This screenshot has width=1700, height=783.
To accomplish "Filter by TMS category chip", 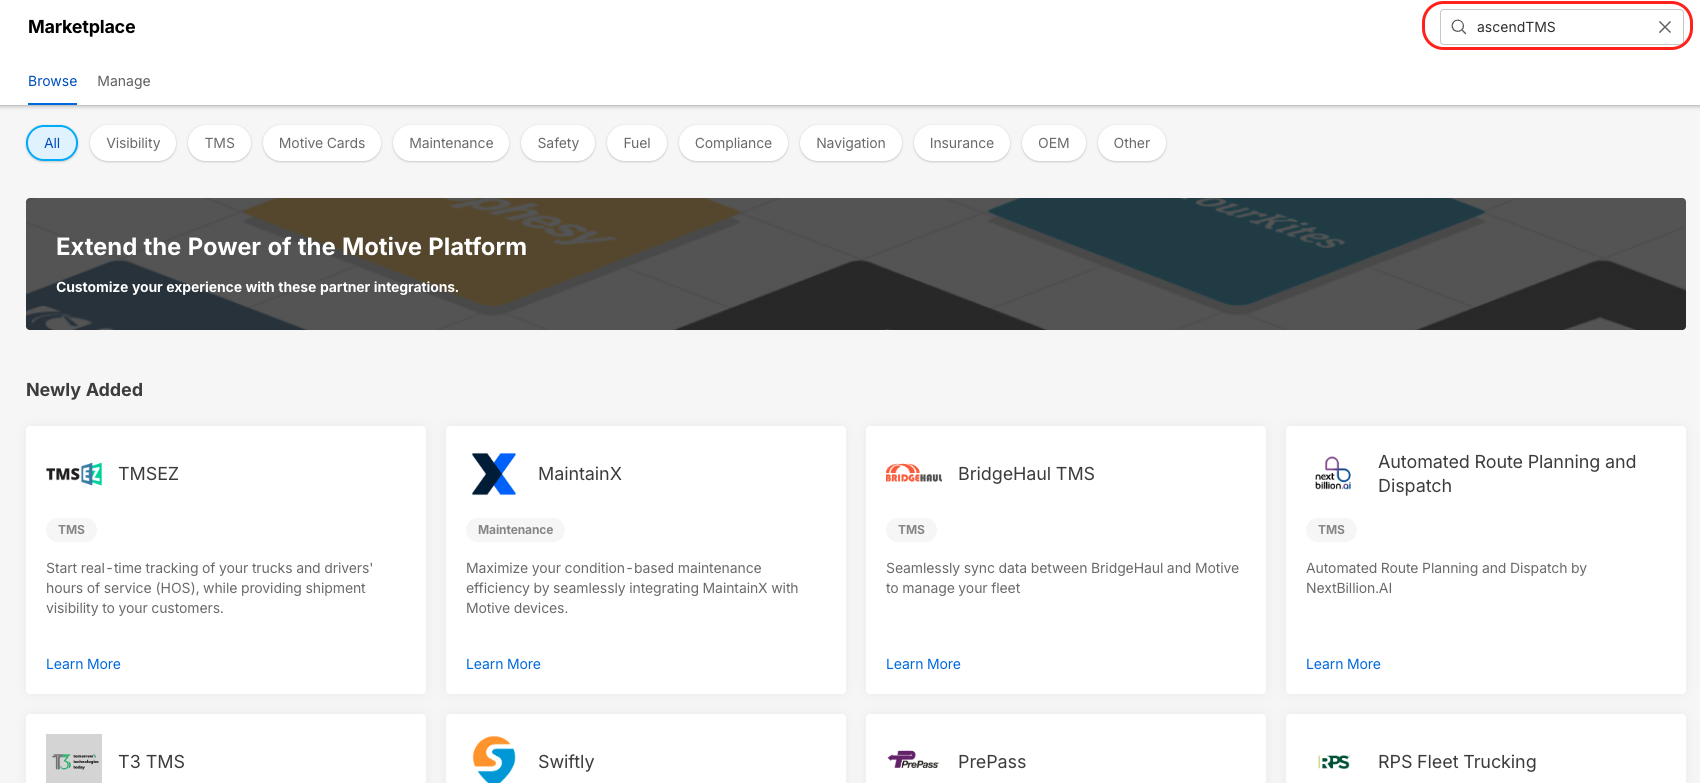I will pyautogui.click(x=220, y=143).
